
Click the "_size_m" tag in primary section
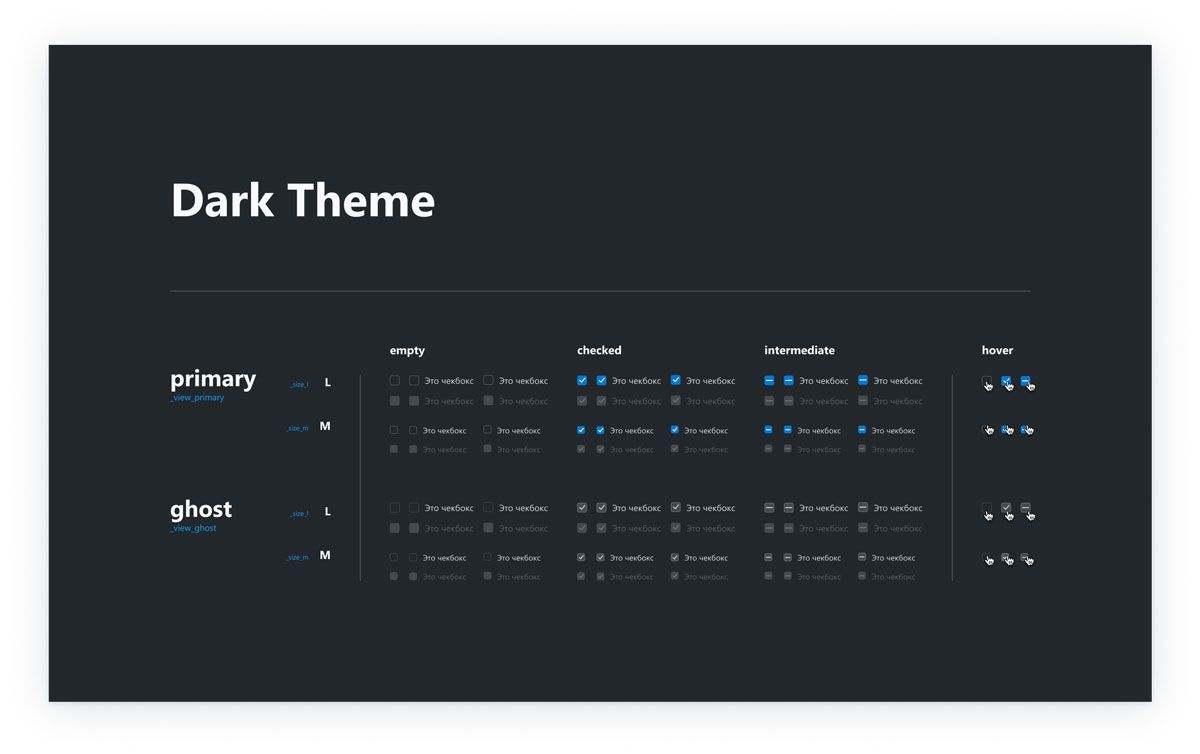[x=298, y=429]
